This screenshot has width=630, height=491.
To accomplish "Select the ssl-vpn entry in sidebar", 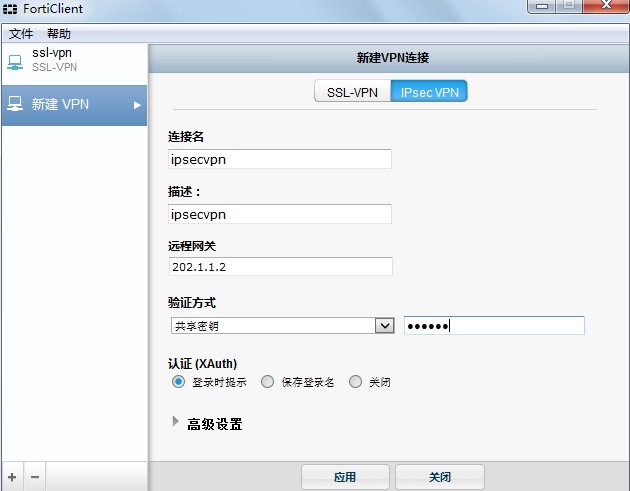I will (x=75, y=62).
